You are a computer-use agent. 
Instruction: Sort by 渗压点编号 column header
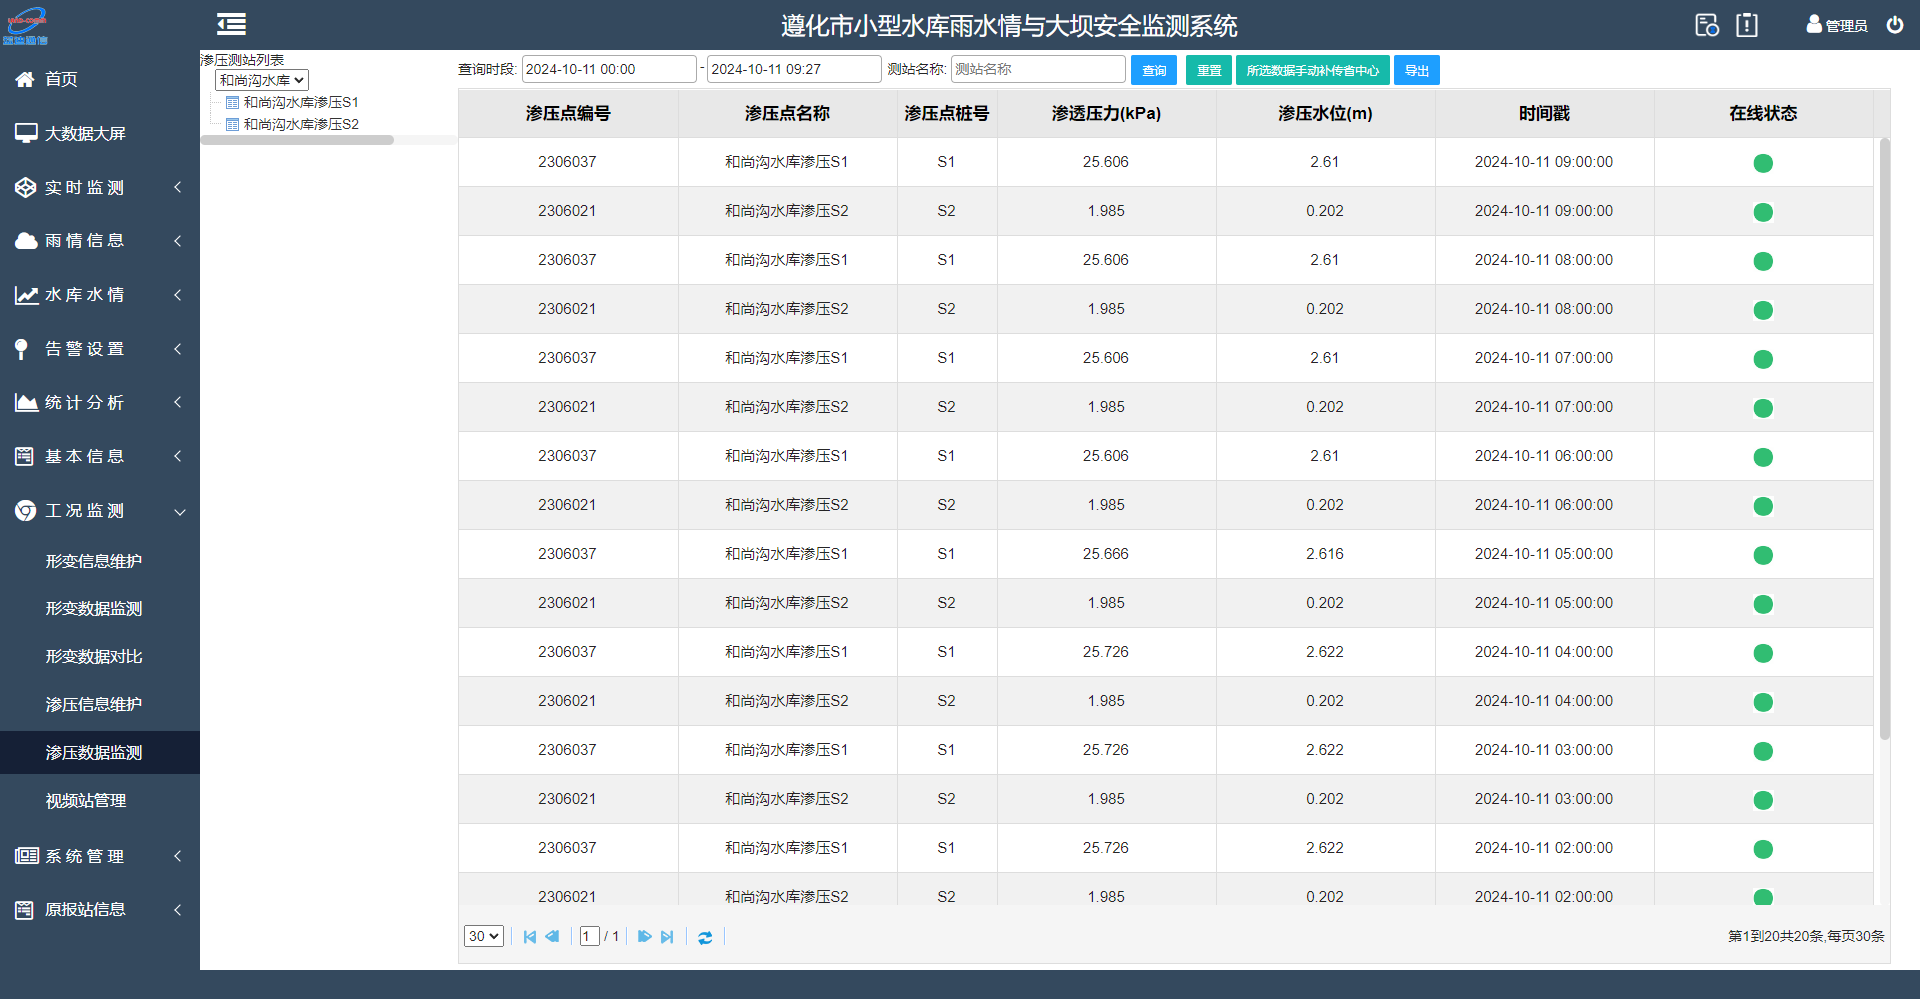tap(568, 113)
